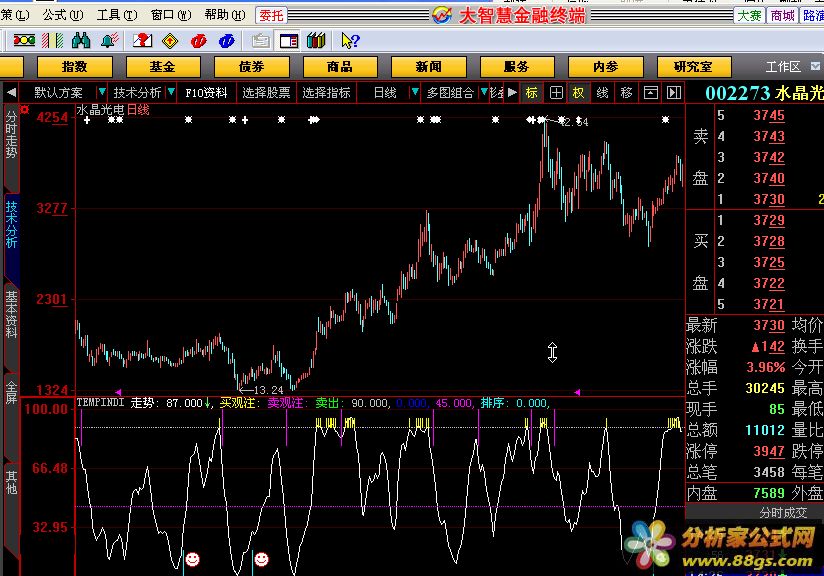Click the 商城 button

click(782, 15)
